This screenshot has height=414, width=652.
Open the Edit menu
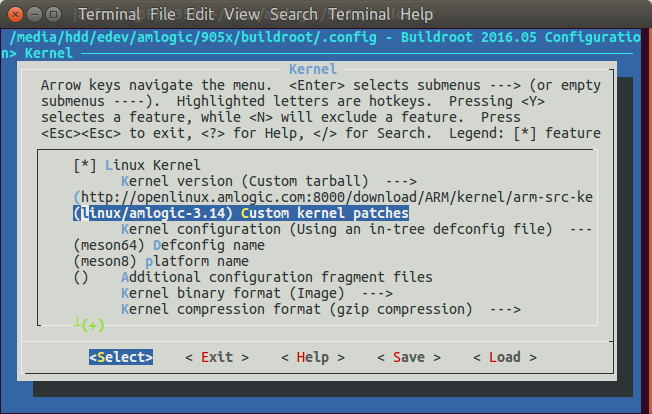click(200, 15)
